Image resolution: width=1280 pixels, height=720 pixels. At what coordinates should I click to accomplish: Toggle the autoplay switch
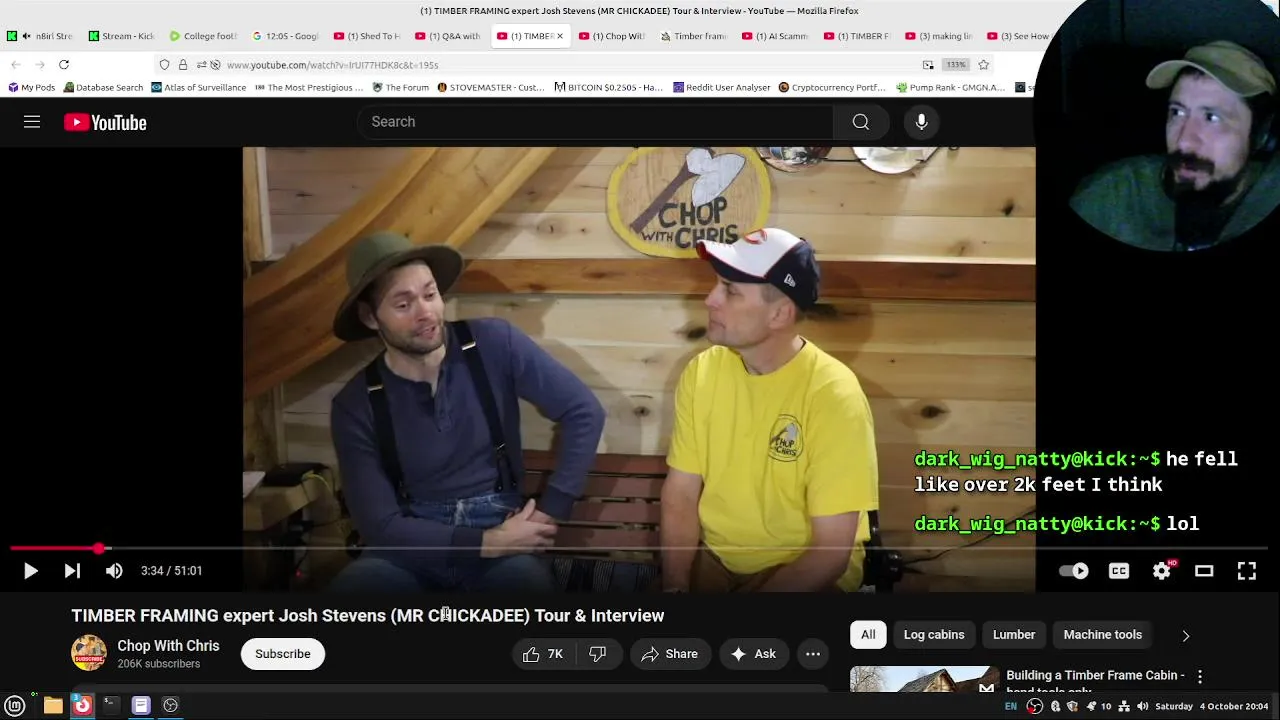point(1074,571)
